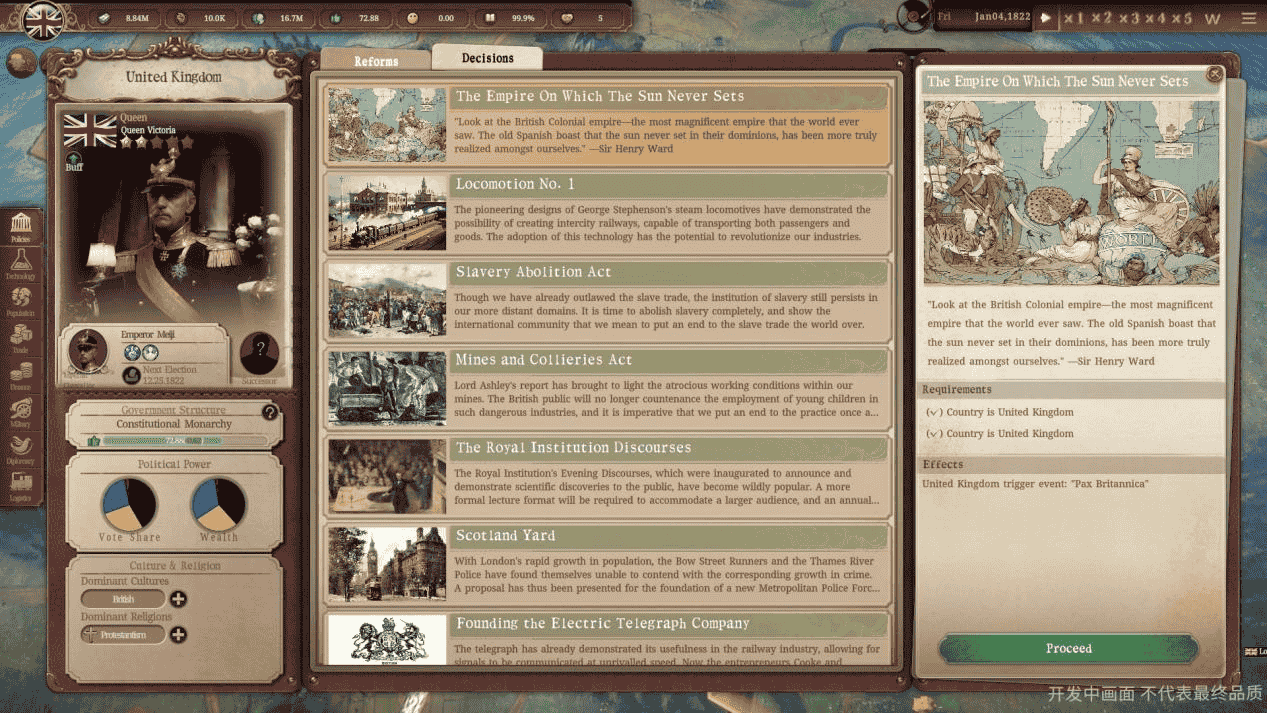The width and height of the screenshot is (1267, 713).
Task: Click the green Proceed button
Action: coord(1068,648)
